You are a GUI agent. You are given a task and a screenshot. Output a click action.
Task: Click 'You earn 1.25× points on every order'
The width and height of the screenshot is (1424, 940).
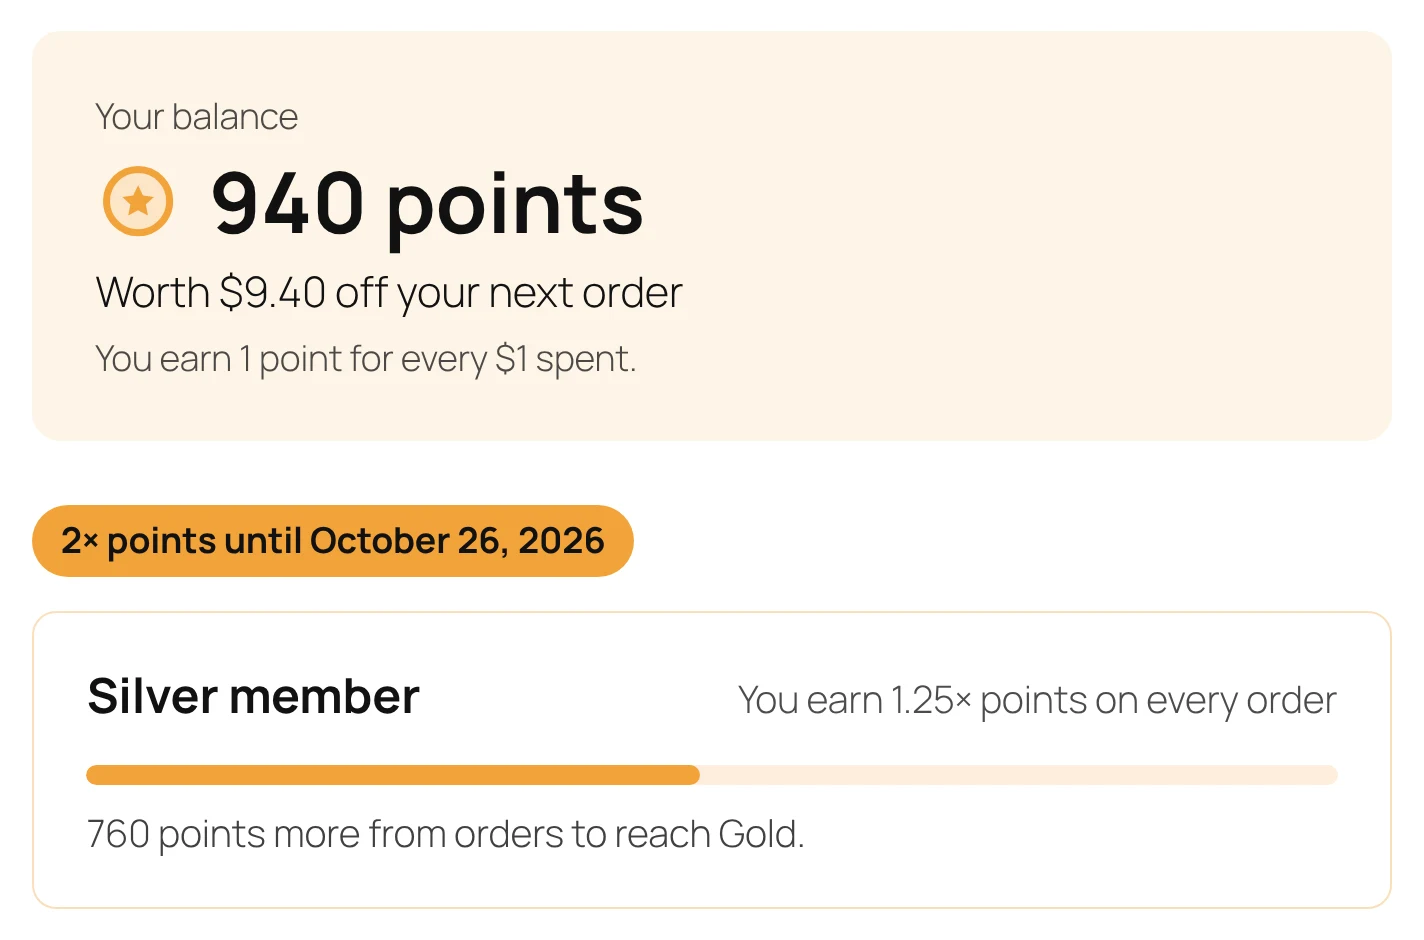pyautogui.click(x=1037, y=700)
